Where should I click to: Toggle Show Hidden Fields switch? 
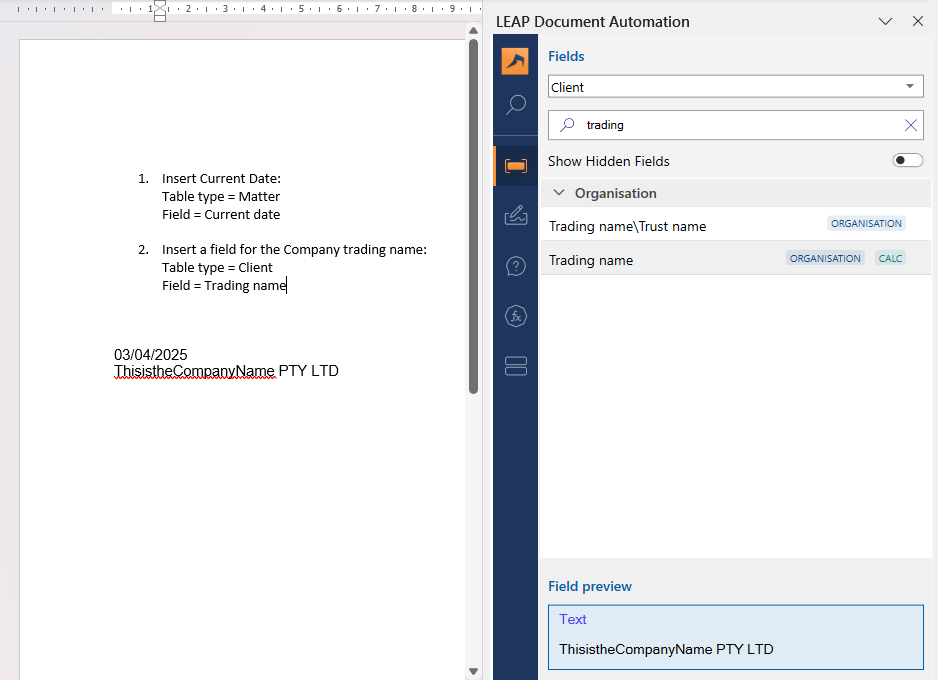(x=907, y=161)
